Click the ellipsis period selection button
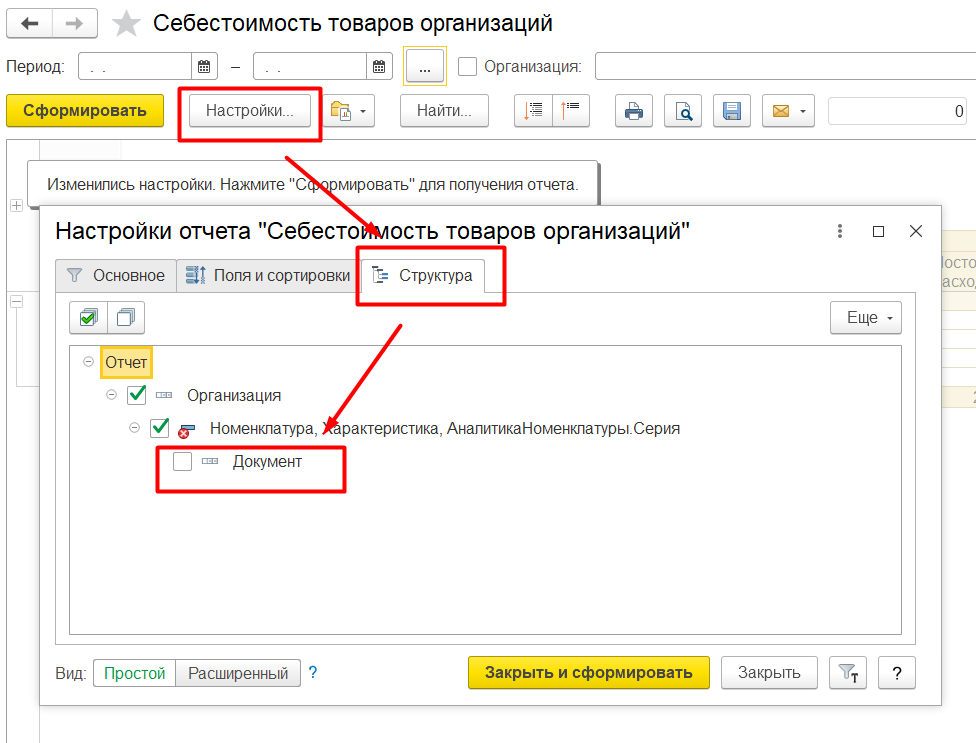This screenshot has width=976, height=743. [x=425, y=67]
